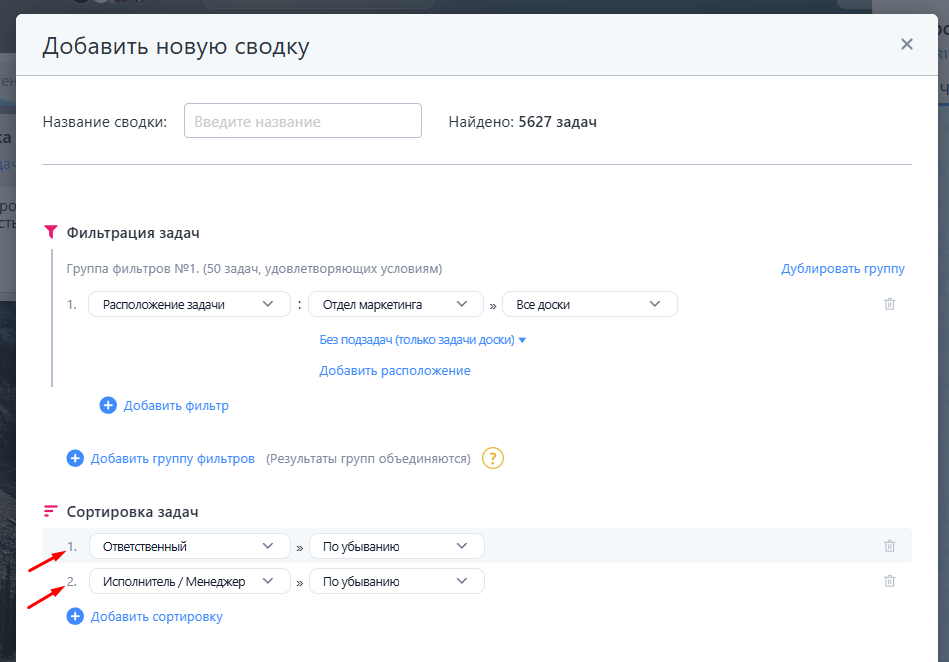Open the 'Ответственный' sort field dropdown
The width and height of the screenshot is (949, 662).
point(189,546)
